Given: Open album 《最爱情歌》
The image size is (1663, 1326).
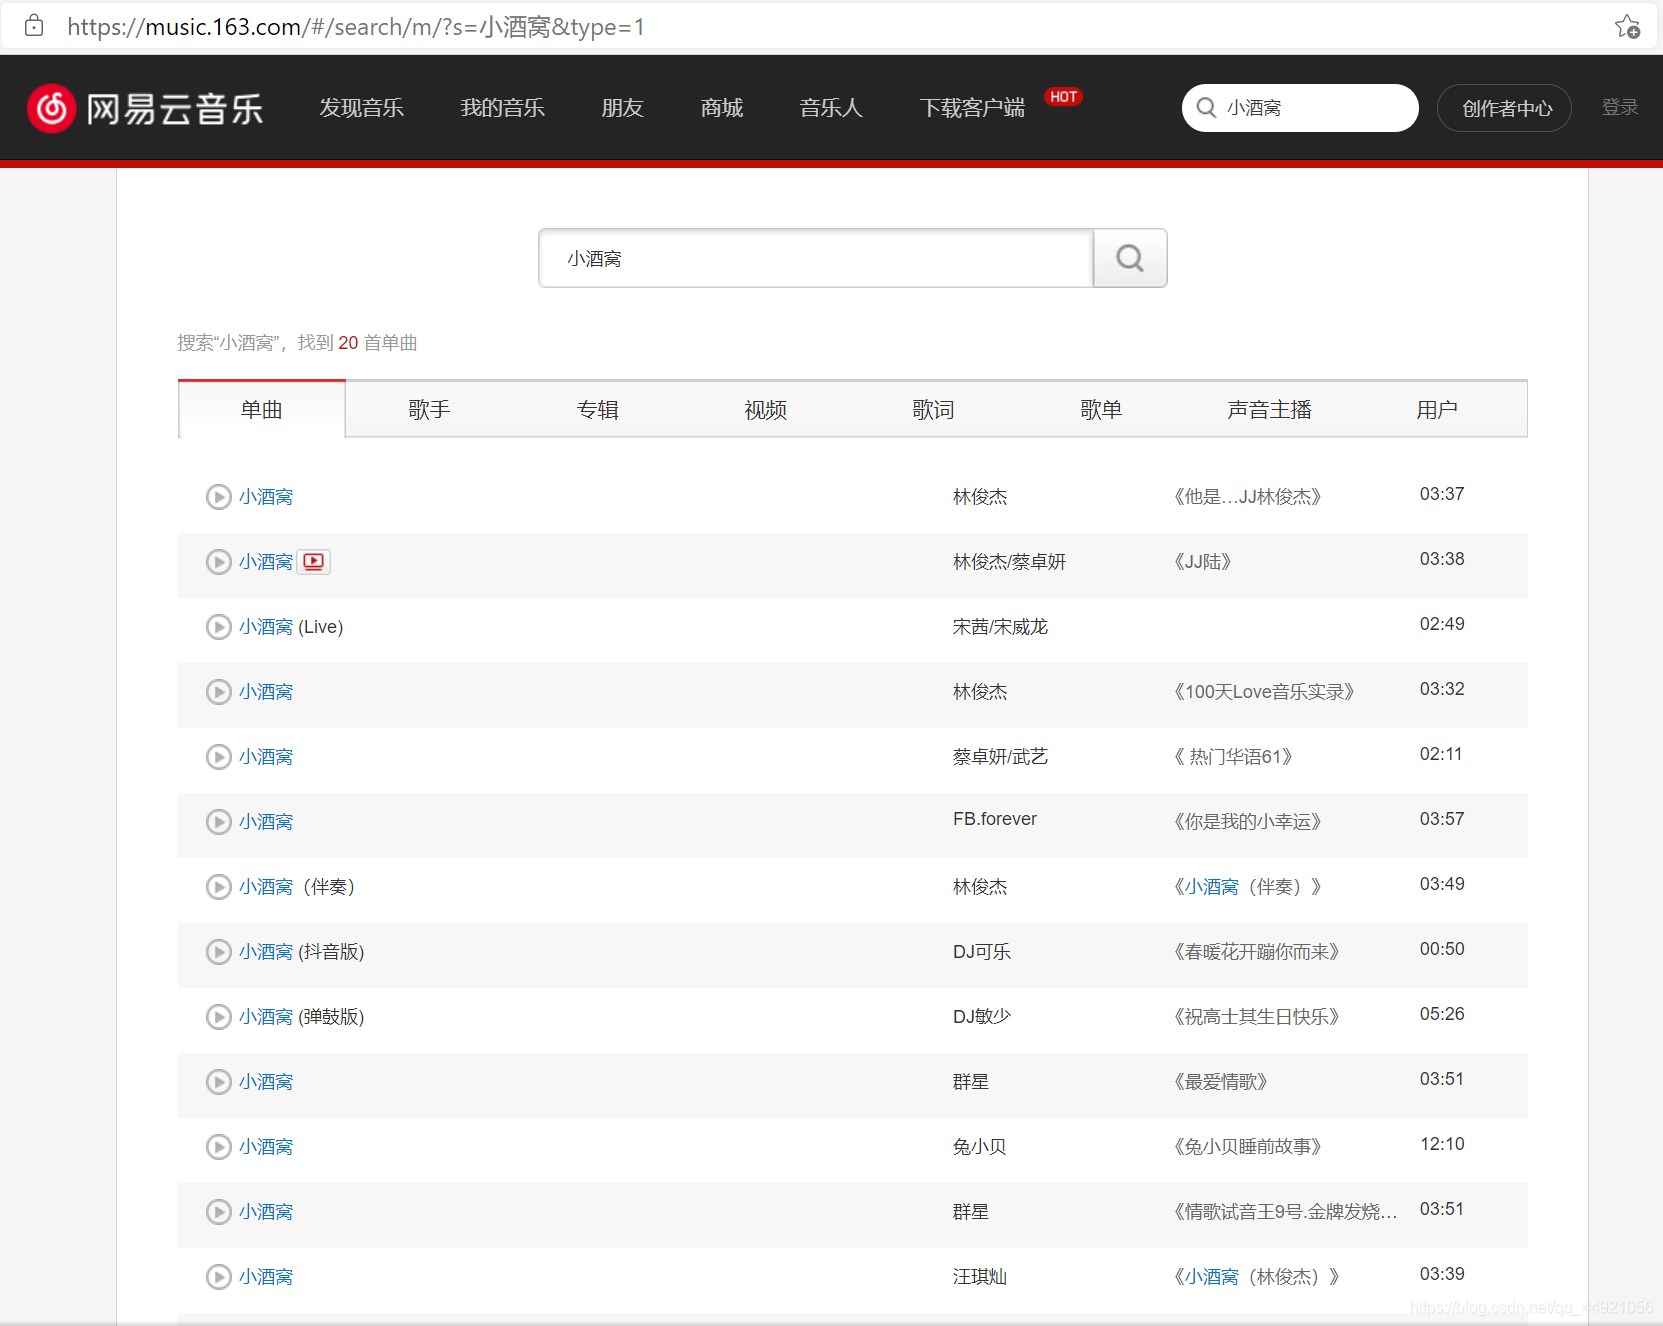Looking at the screenshot, I should 1220,1082.
